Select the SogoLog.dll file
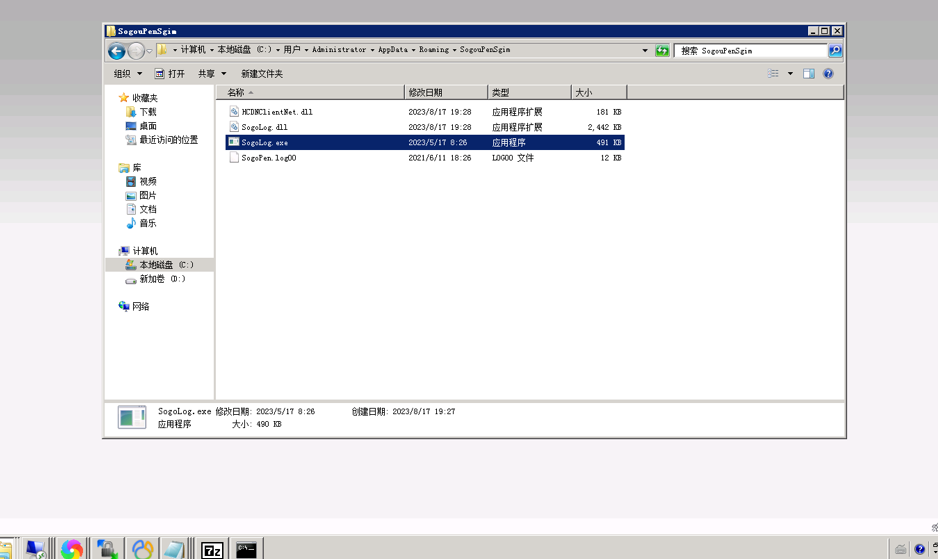Screen dimensions: 938x559 coord(264,127)
